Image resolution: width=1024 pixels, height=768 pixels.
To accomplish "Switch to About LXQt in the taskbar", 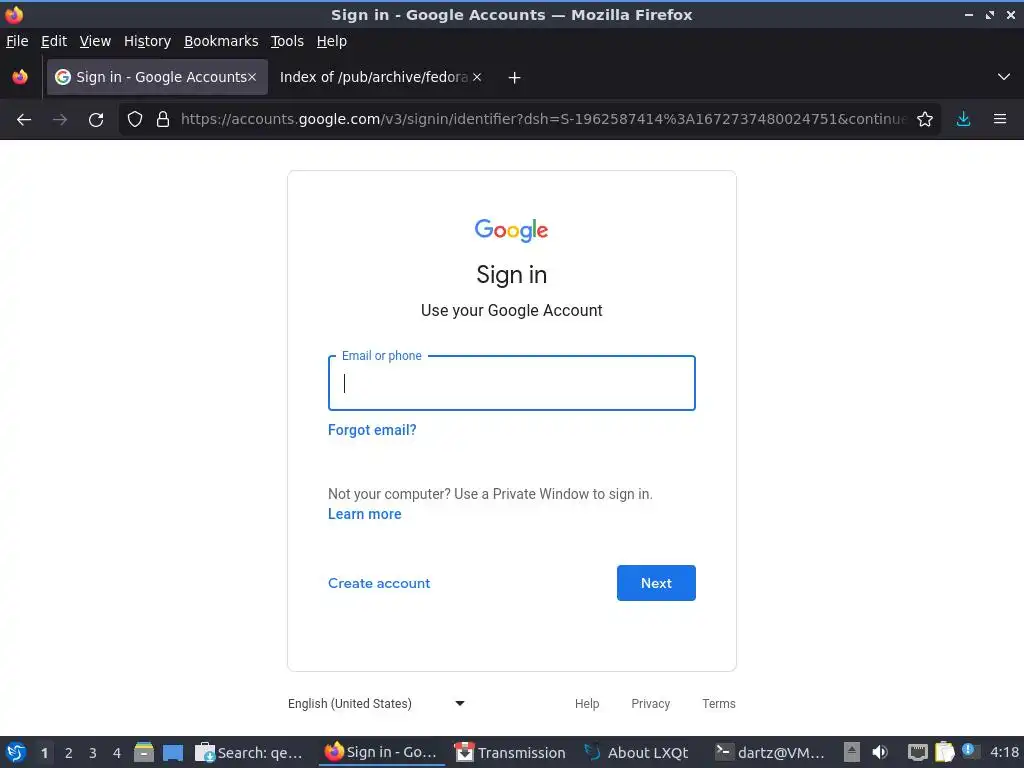I will 637,753.
